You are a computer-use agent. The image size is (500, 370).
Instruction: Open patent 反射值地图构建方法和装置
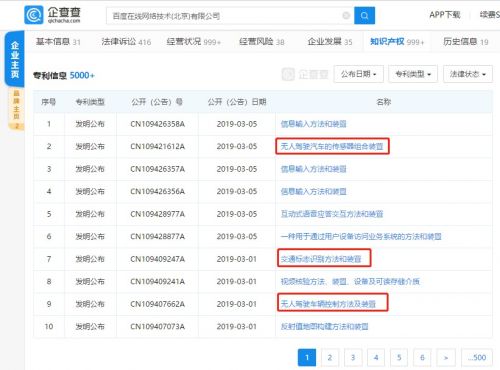click(x=324, y=326)
